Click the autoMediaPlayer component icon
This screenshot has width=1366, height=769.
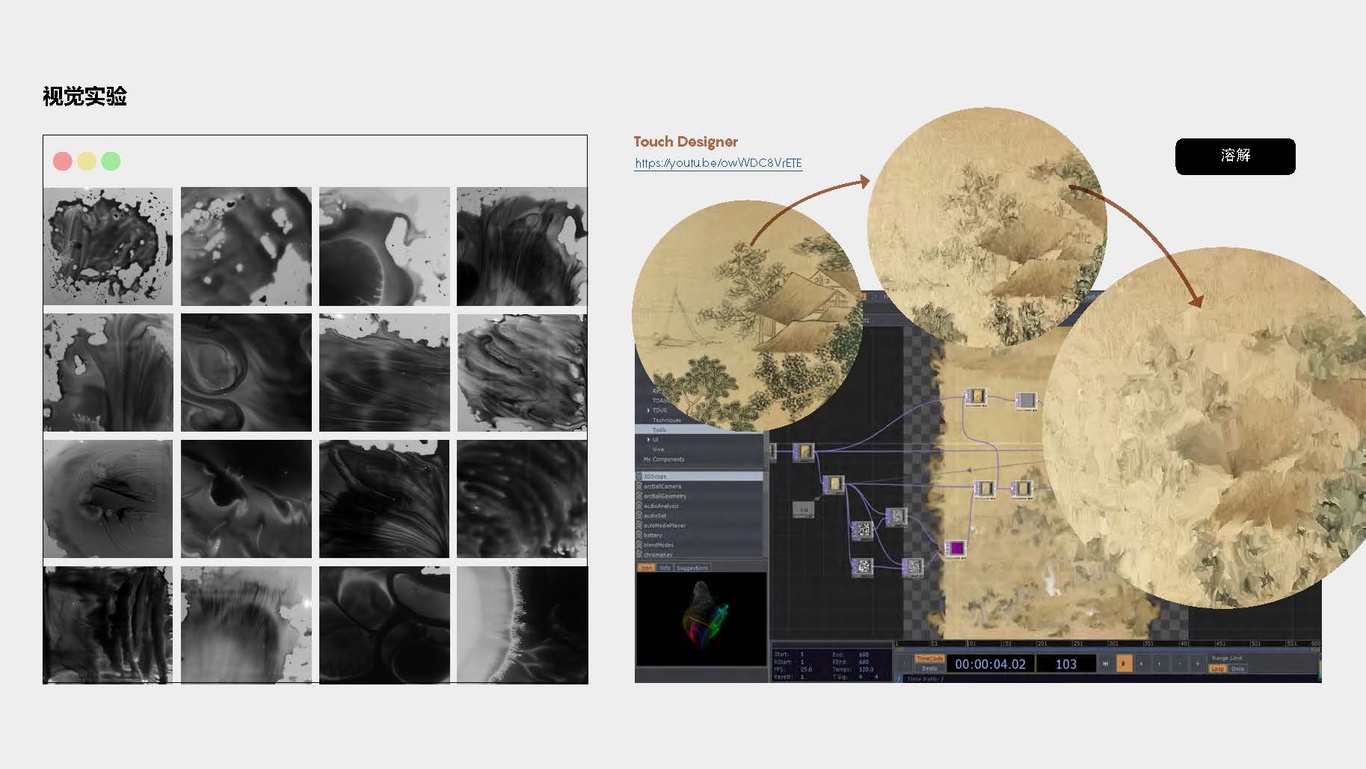coord(639,525)
